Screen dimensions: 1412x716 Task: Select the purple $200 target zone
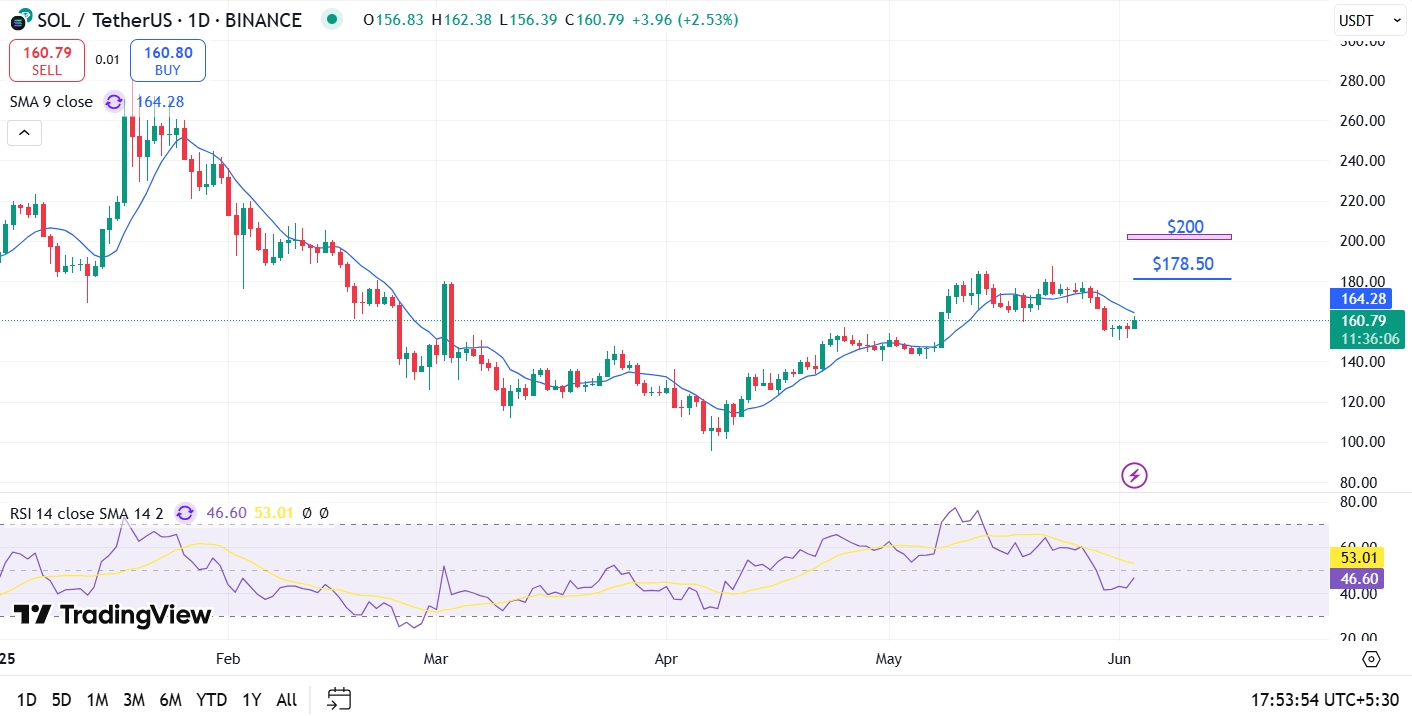[1179, 237]
